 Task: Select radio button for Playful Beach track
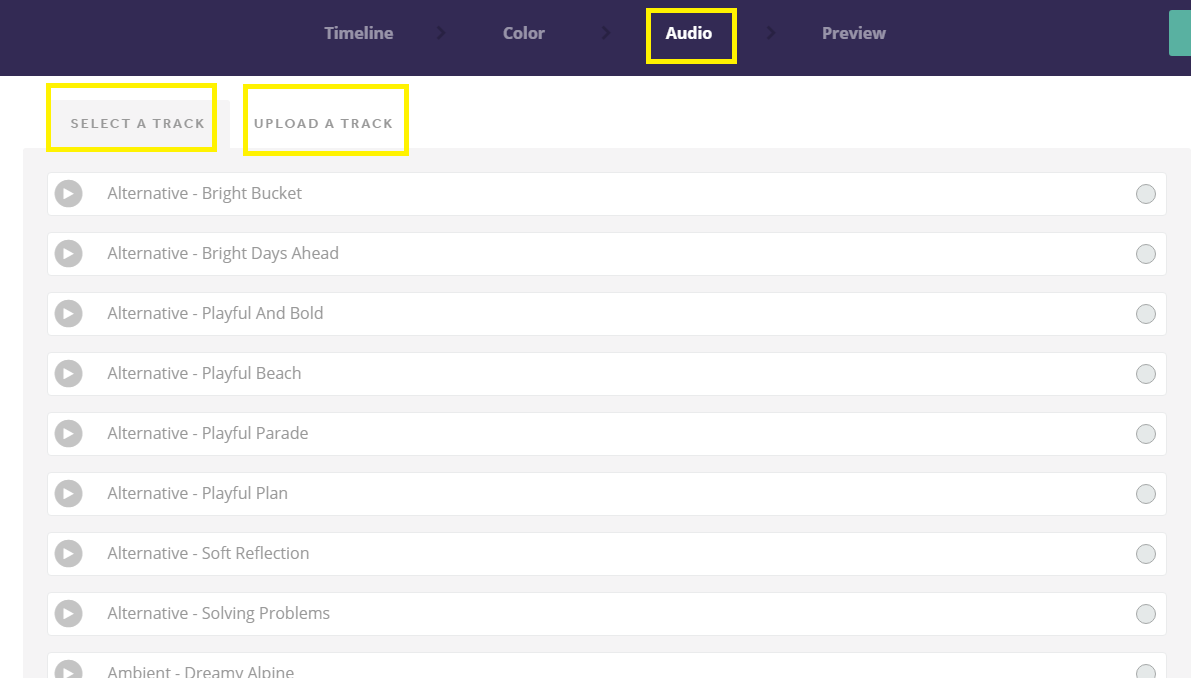[x=1145, y=374]
